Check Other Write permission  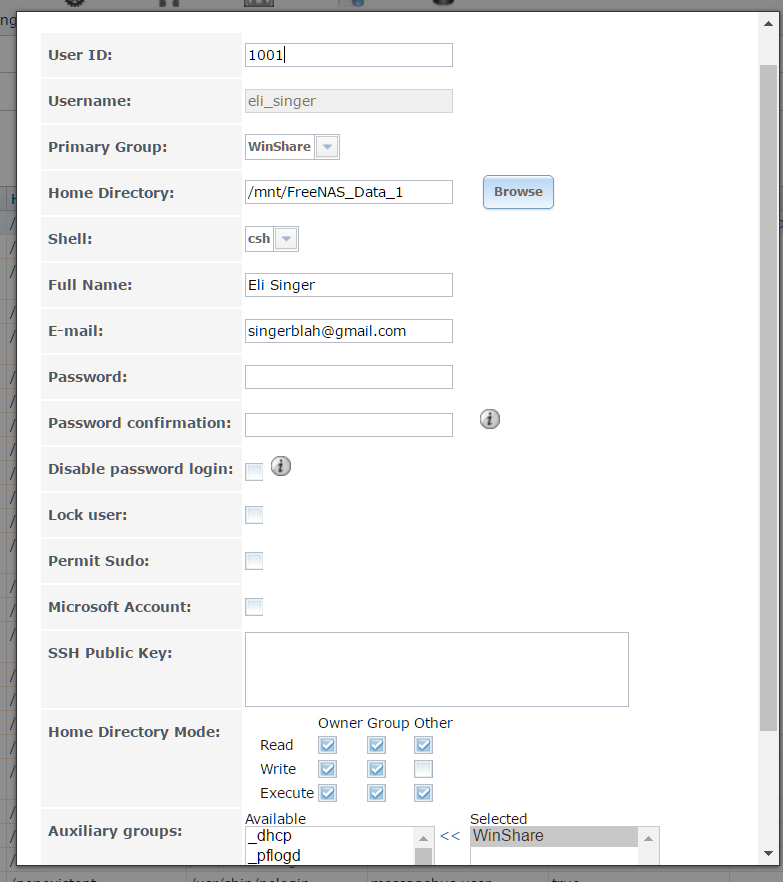(x=424, y=769)
